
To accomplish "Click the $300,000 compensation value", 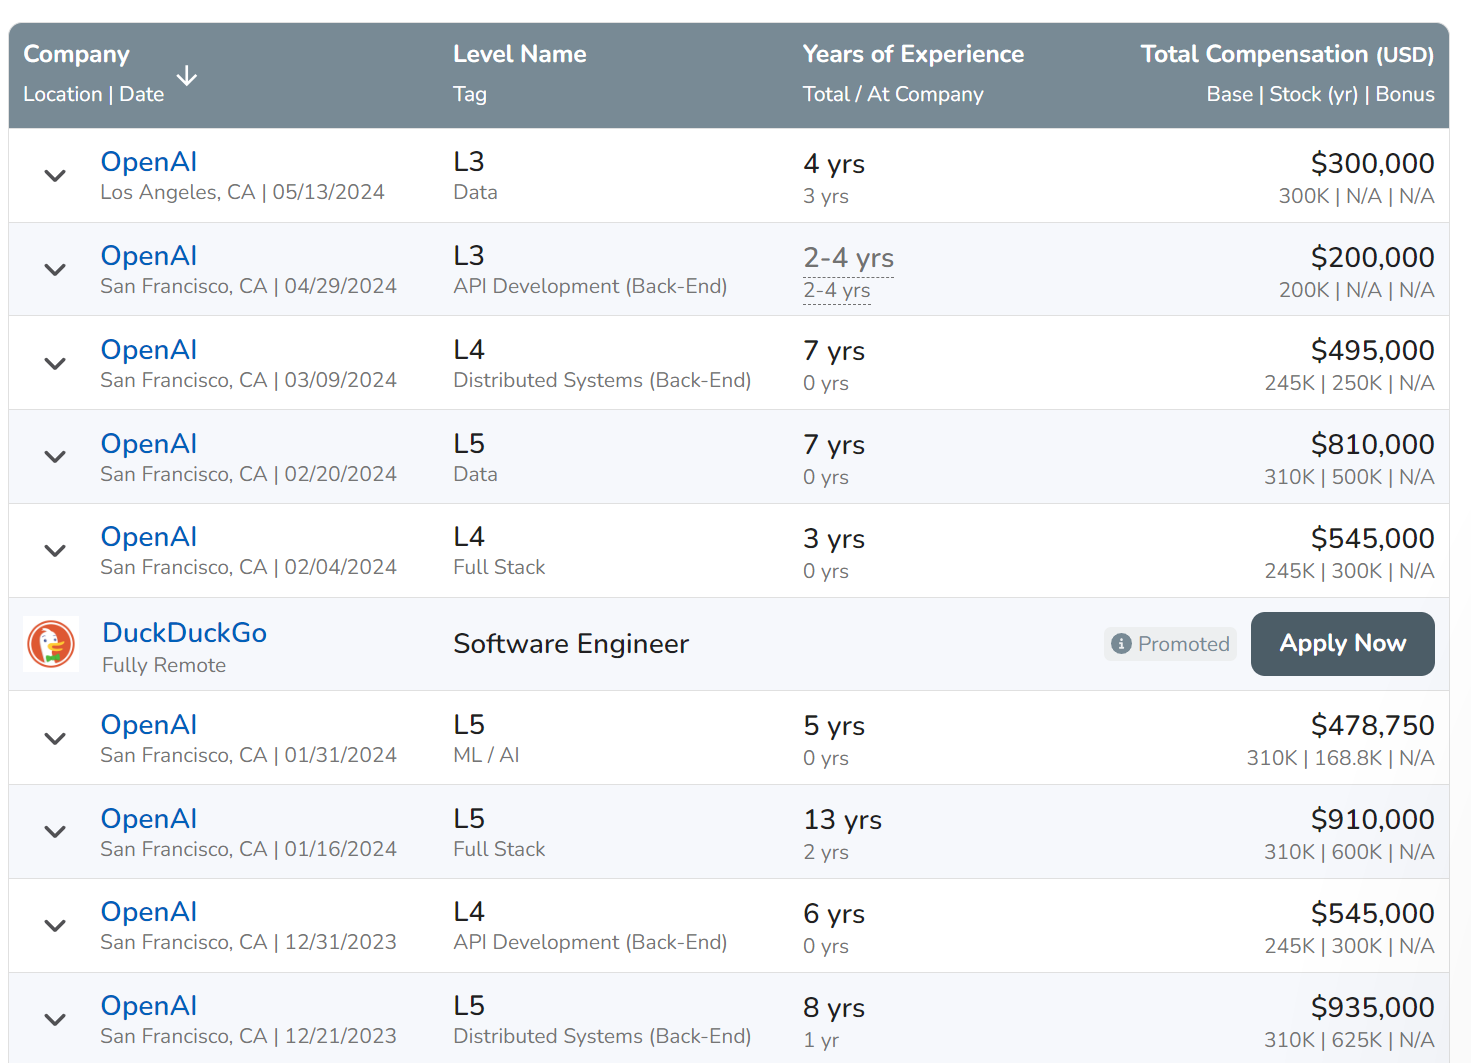I will 1372,163.
